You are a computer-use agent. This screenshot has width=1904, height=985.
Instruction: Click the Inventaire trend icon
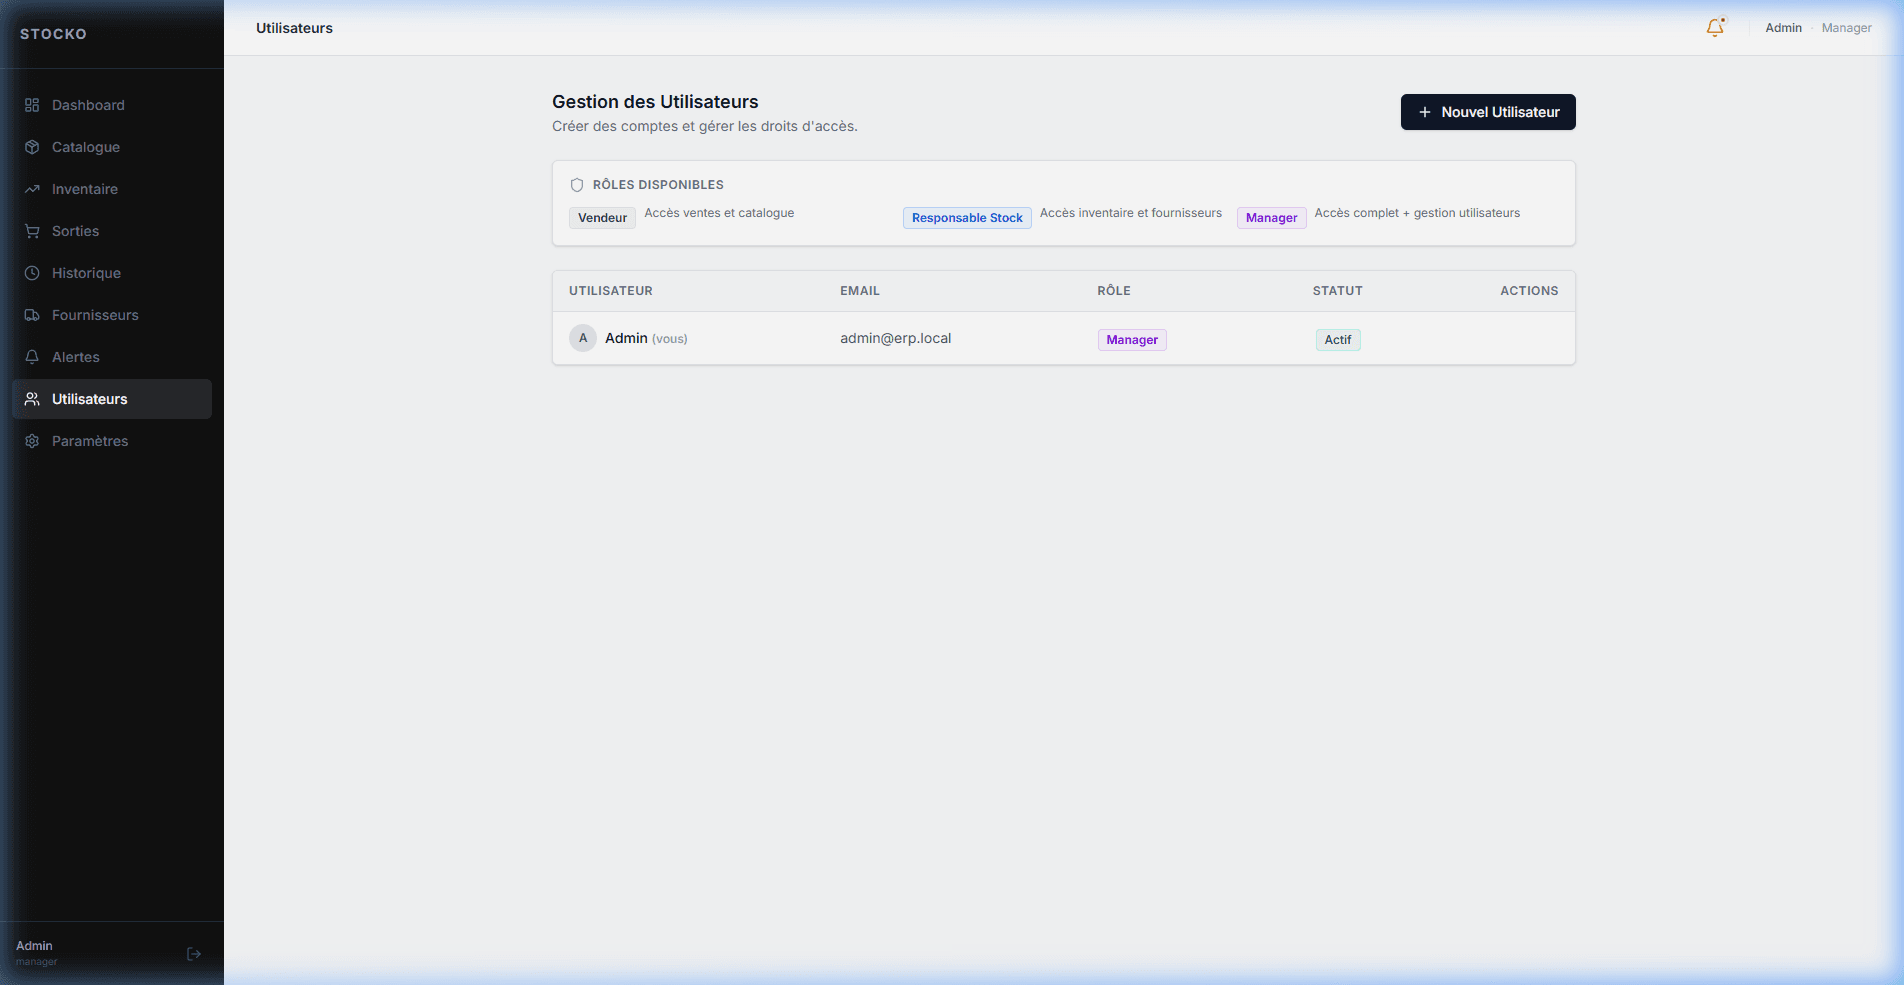click(32, 189)
